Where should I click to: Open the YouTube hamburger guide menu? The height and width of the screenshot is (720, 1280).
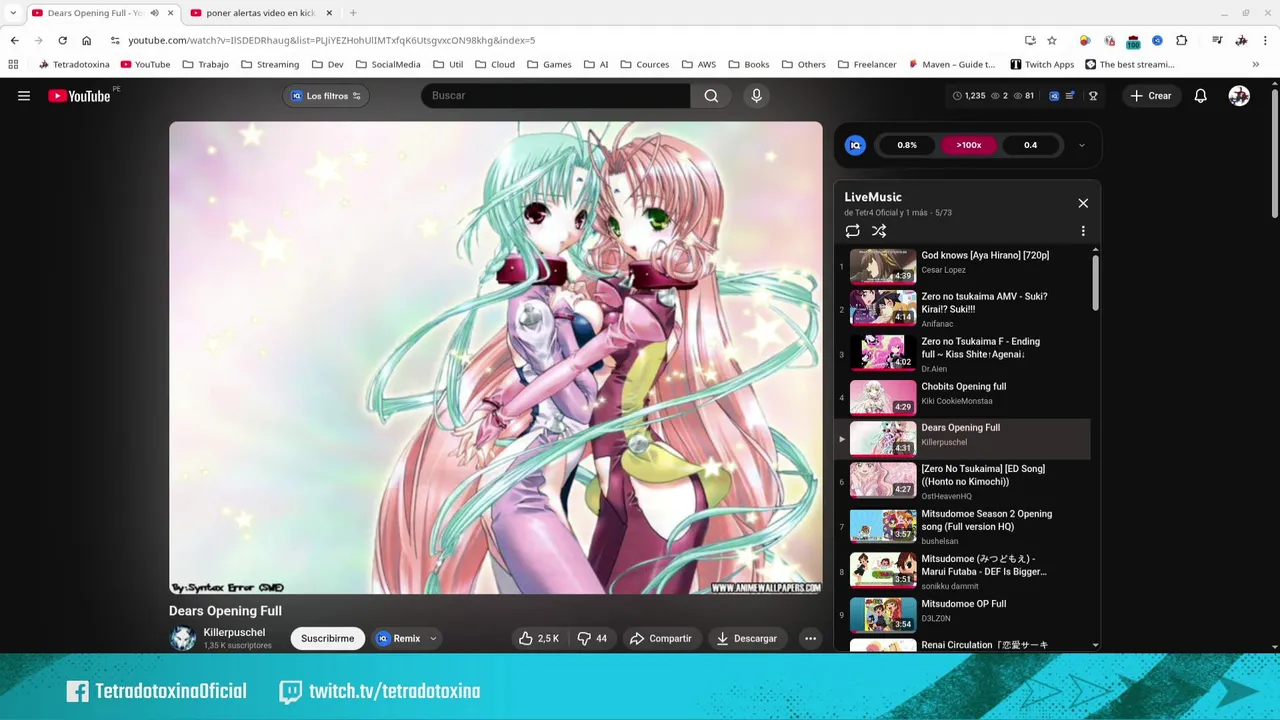[24, 96]
